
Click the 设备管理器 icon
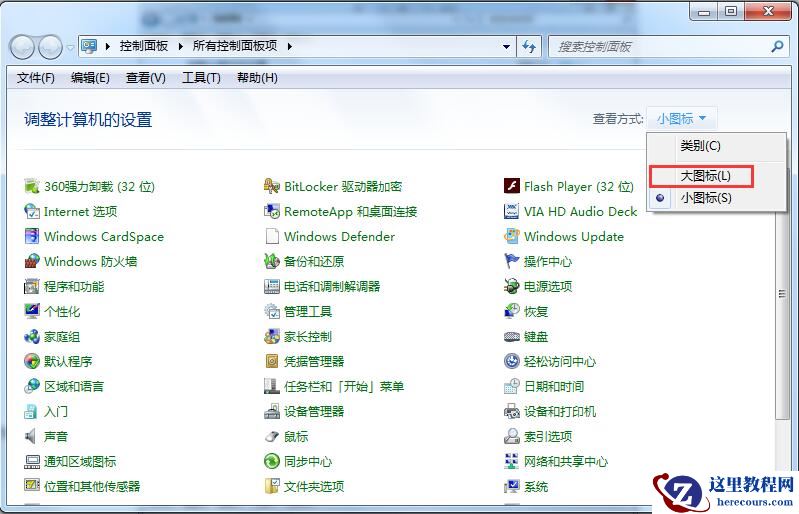272,411
